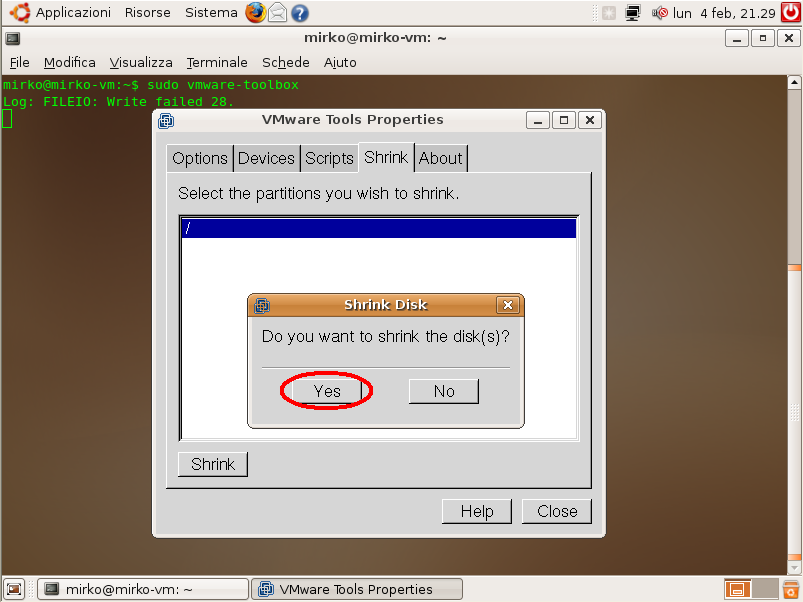803x602 pixels.
Task: Open the Visualizza menu
Action: click(x=141, y=62)
